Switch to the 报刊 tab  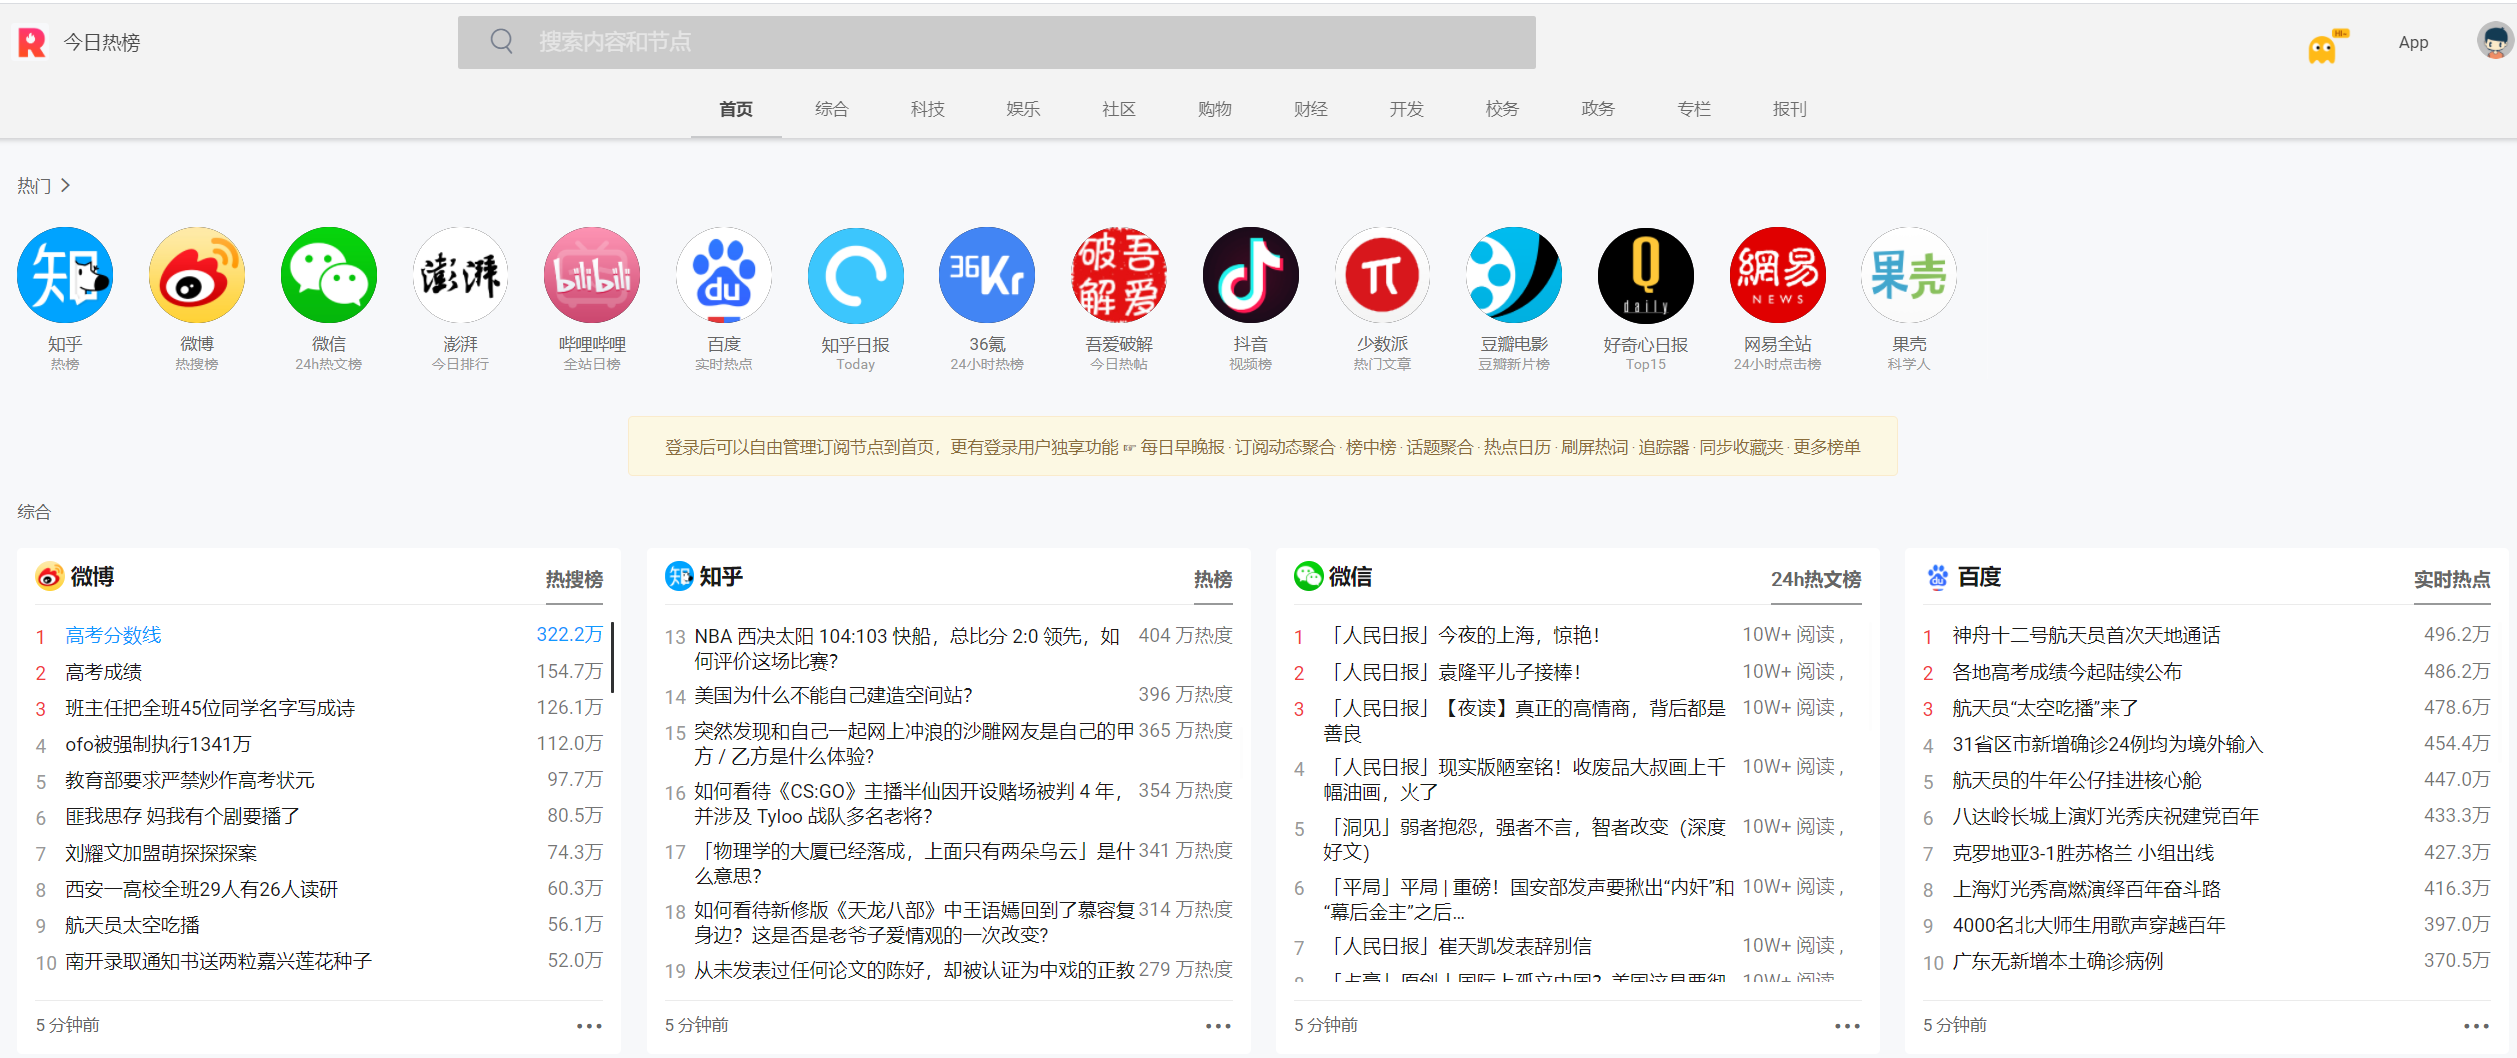pyautogui.click(x=1790, y=109)
